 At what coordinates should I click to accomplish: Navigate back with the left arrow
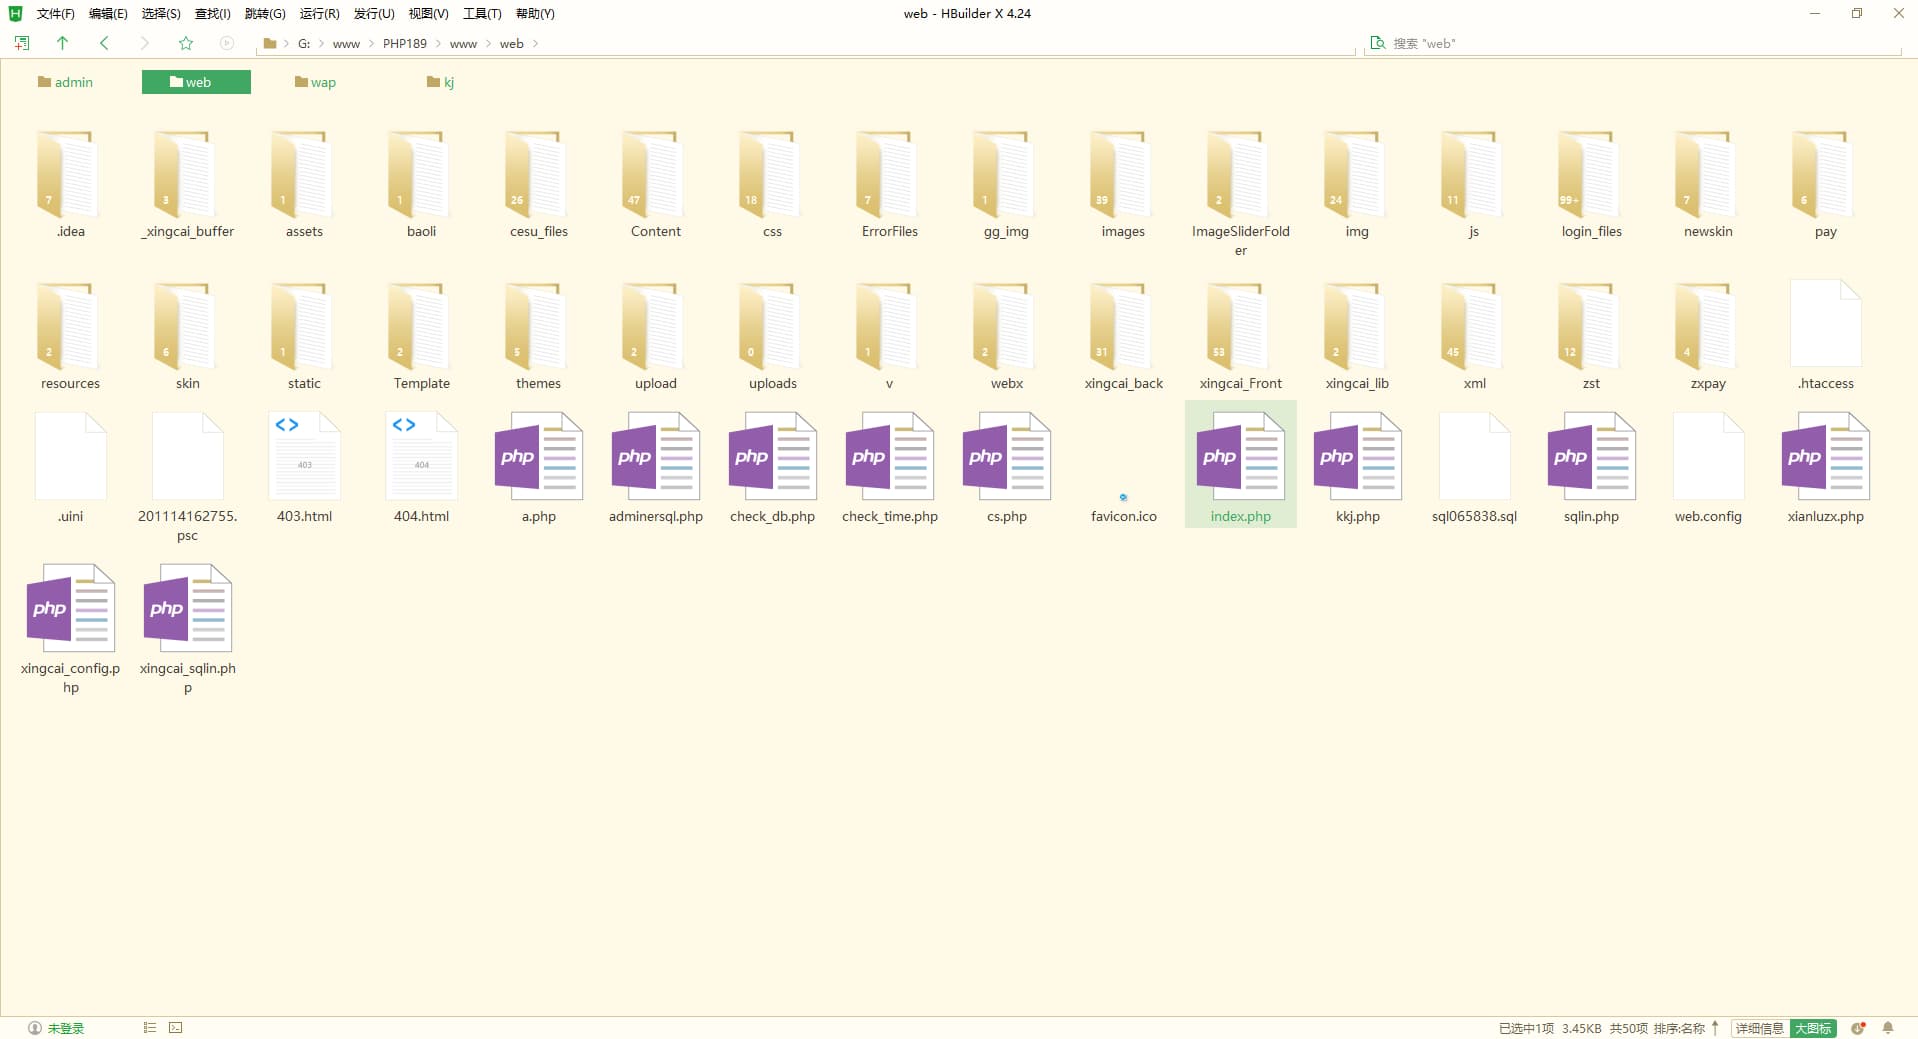pyautogui.click(x=104, y=43)
